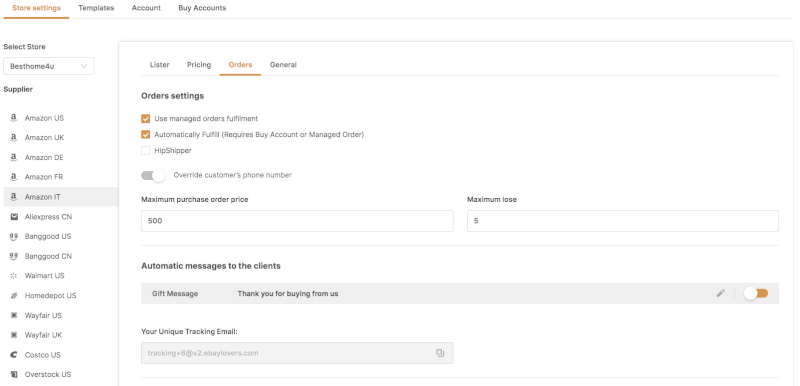
Task: Click the Maximum purchase order price field
Action: tap(297, 221)
